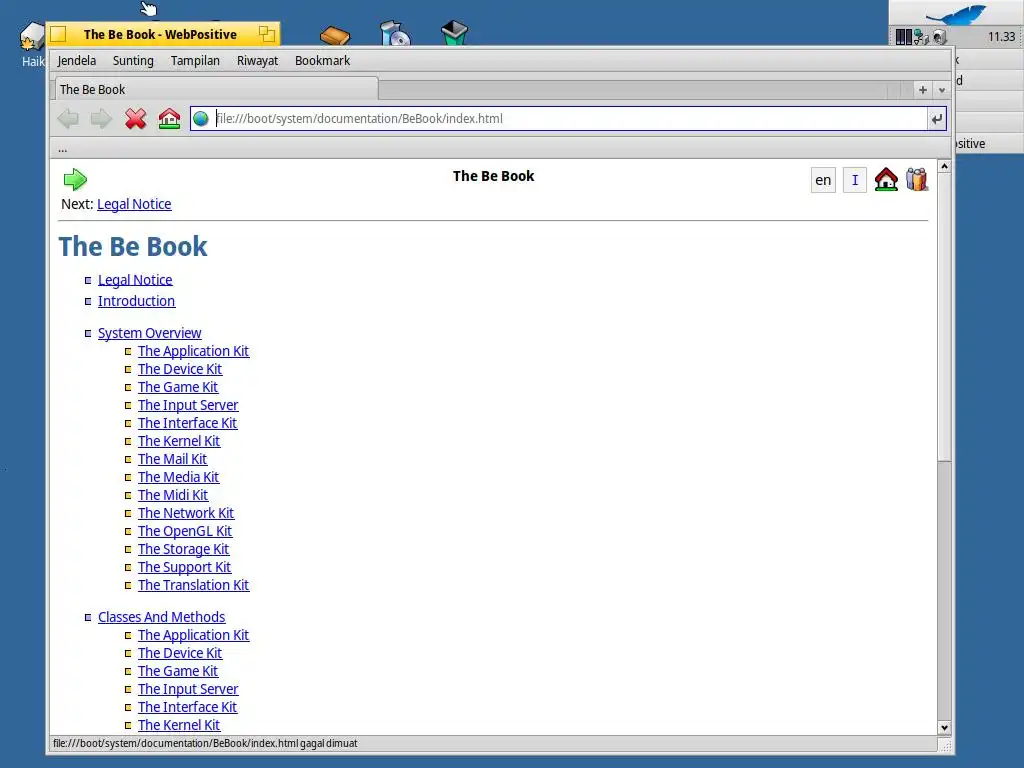The height and width of the screenshot is (768, 1024).
Task: Follow the Next: Legal Notice link
Action: [x=134, y=204]
